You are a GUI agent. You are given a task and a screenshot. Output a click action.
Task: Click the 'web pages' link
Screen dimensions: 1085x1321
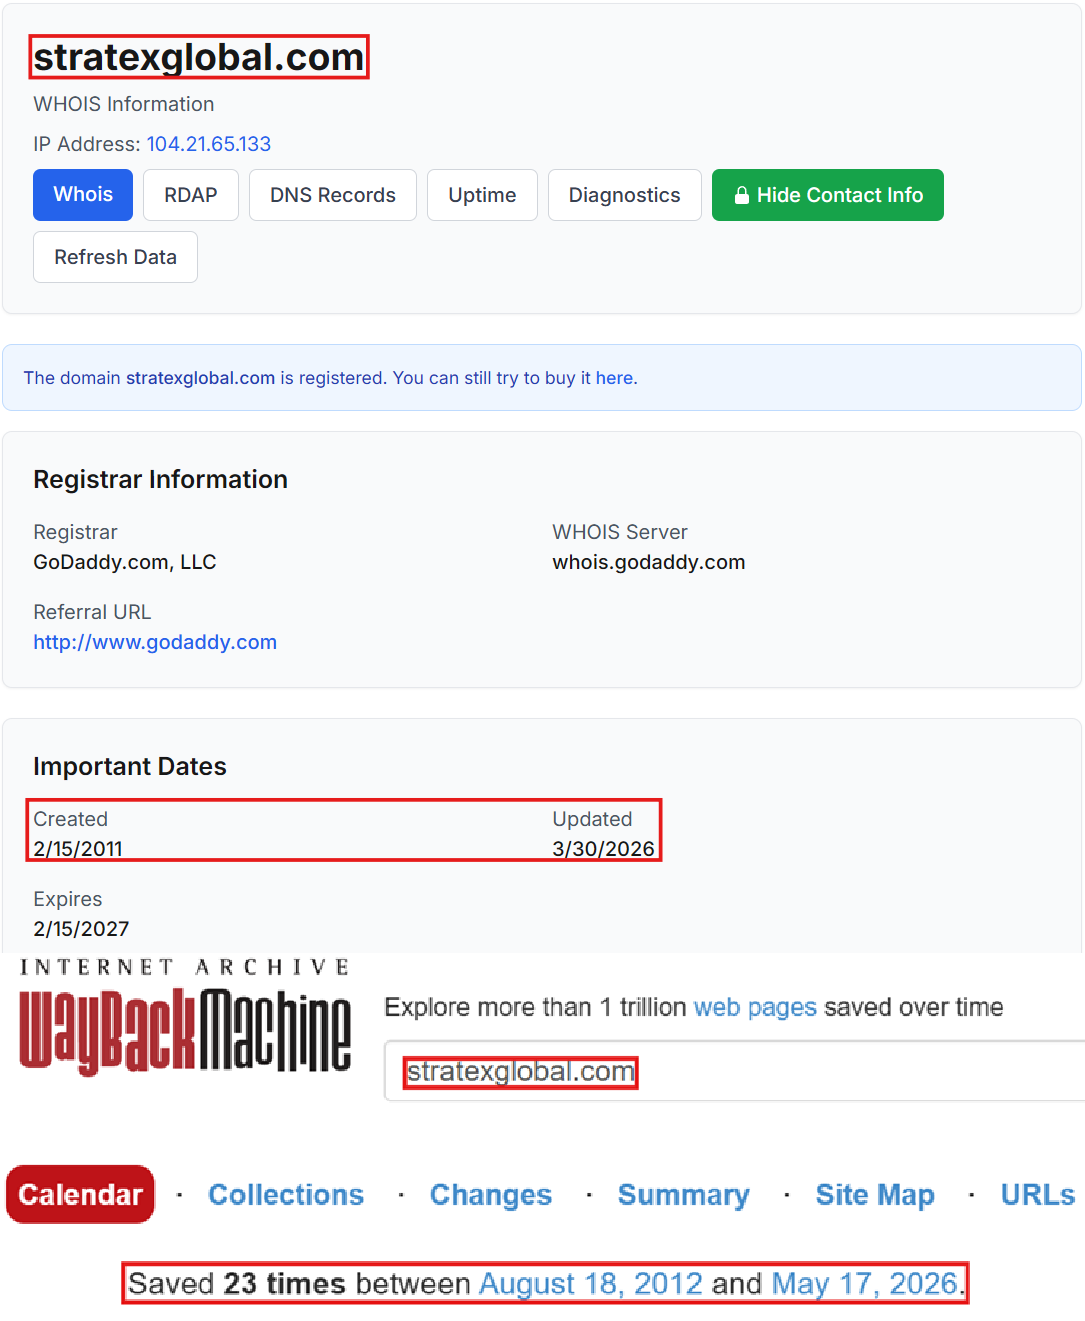click(755, 1007)
